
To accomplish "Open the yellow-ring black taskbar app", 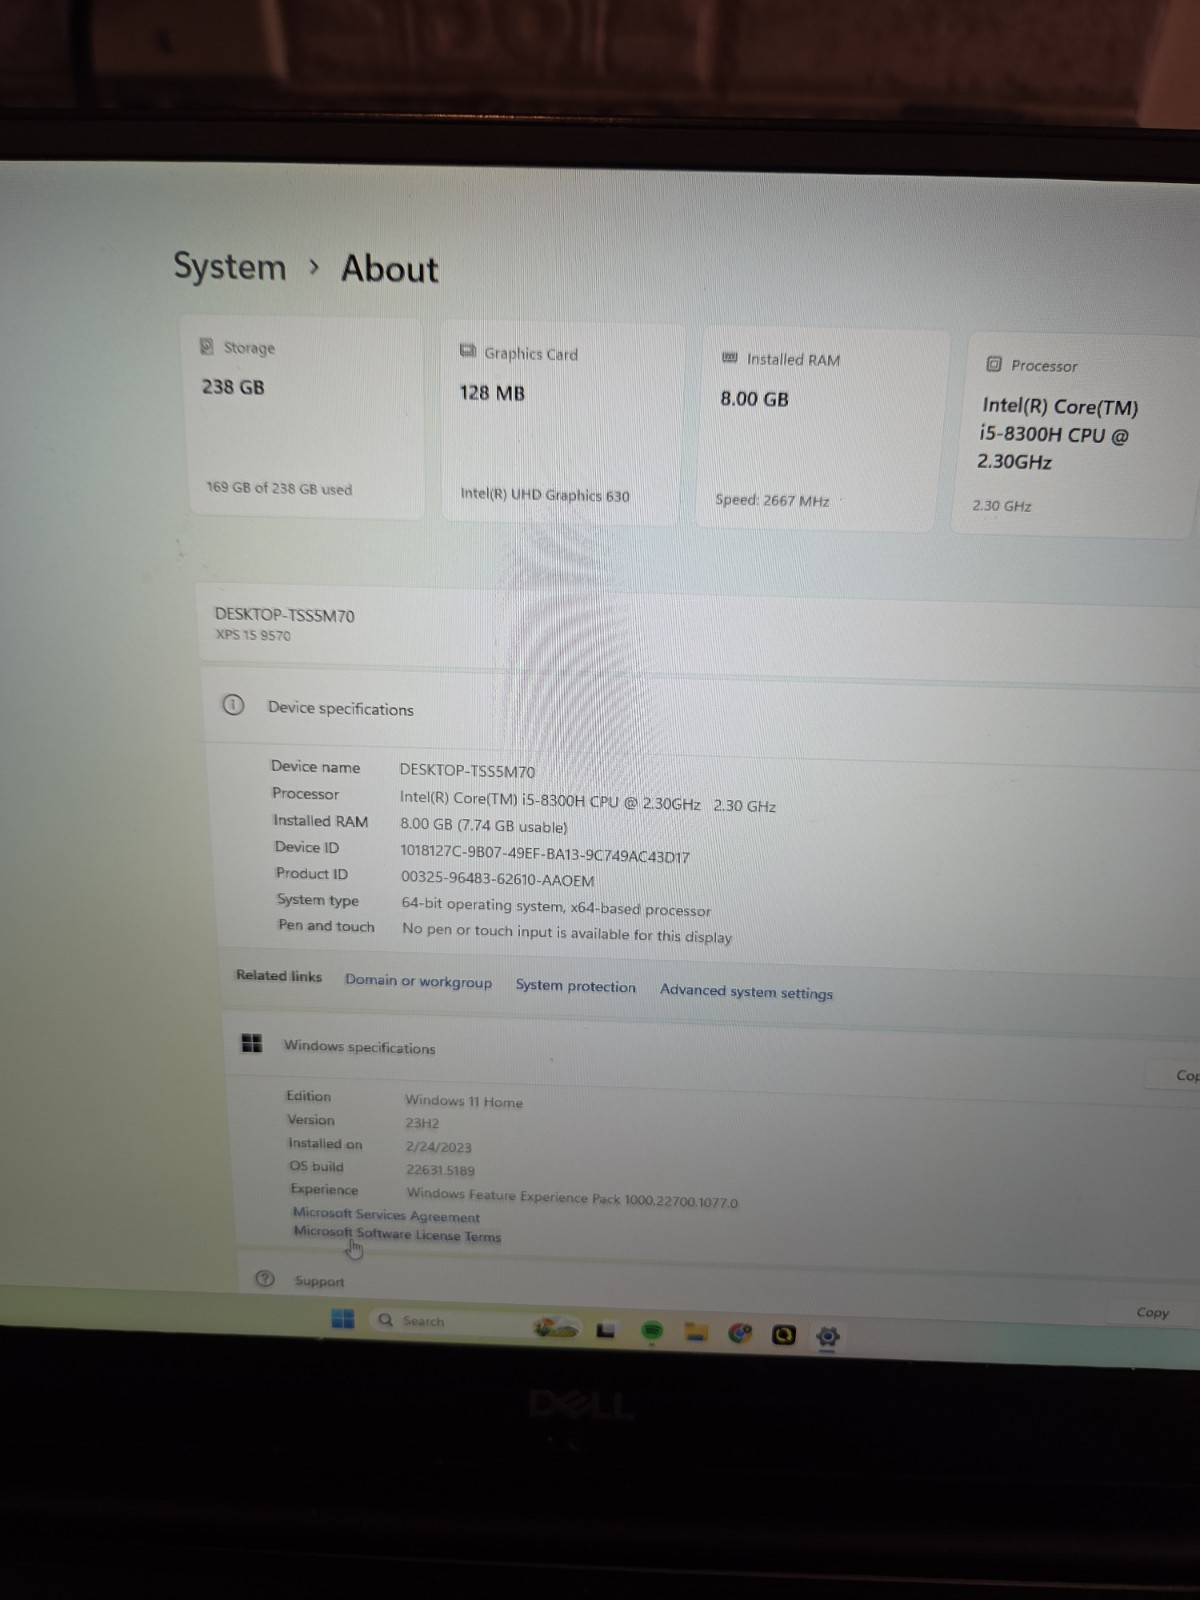I will coord(784,1334).
